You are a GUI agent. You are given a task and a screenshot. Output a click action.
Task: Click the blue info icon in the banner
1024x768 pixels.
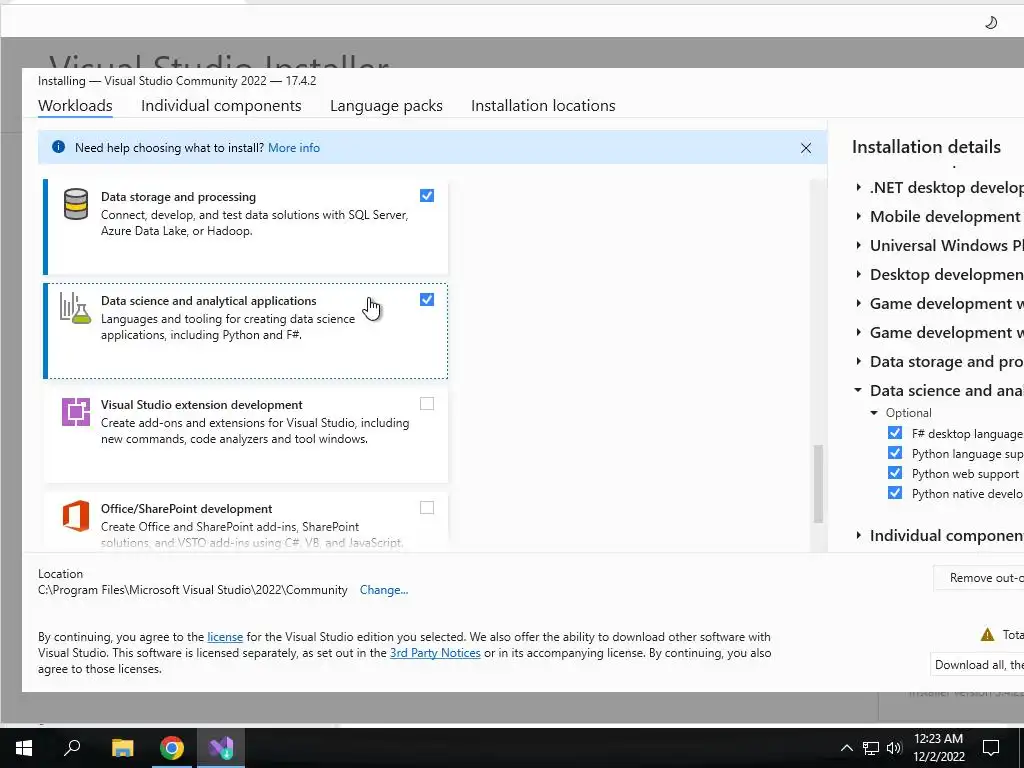[x=58, y=147]
